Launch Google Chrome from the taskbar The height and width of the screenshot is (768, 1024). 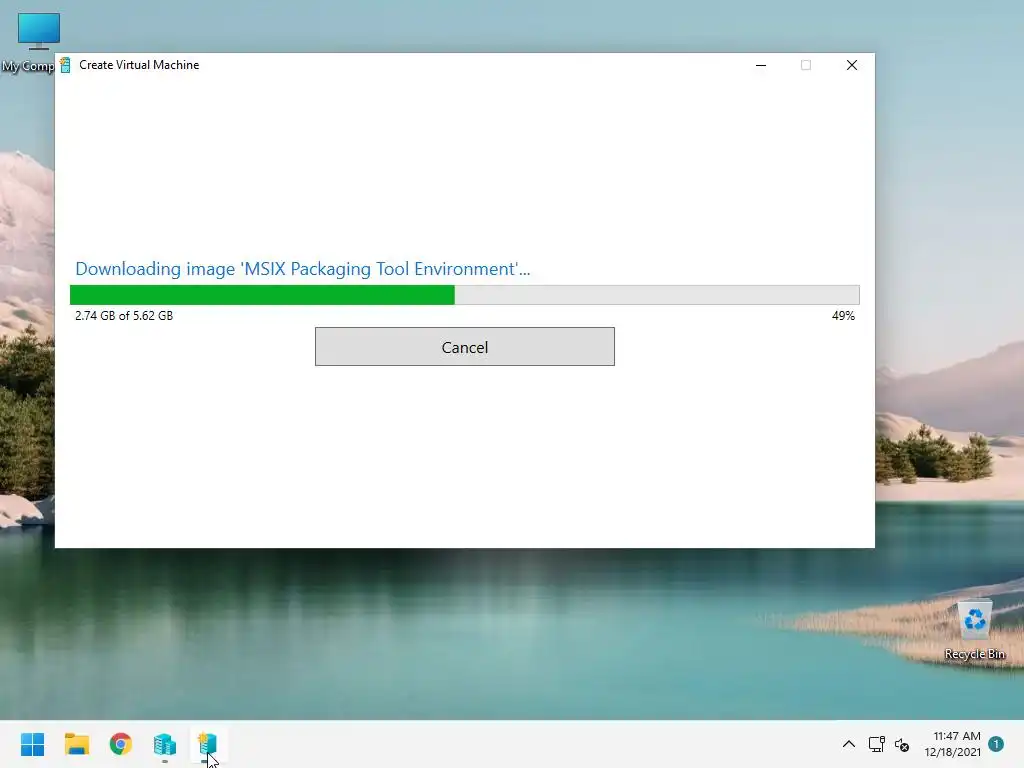click(120, 744)
